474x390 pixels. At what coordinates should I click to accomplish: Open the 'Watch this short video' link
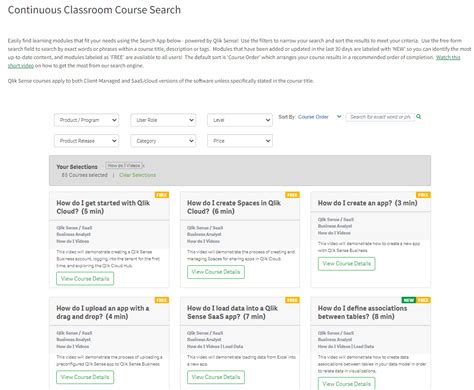[448, 57]
